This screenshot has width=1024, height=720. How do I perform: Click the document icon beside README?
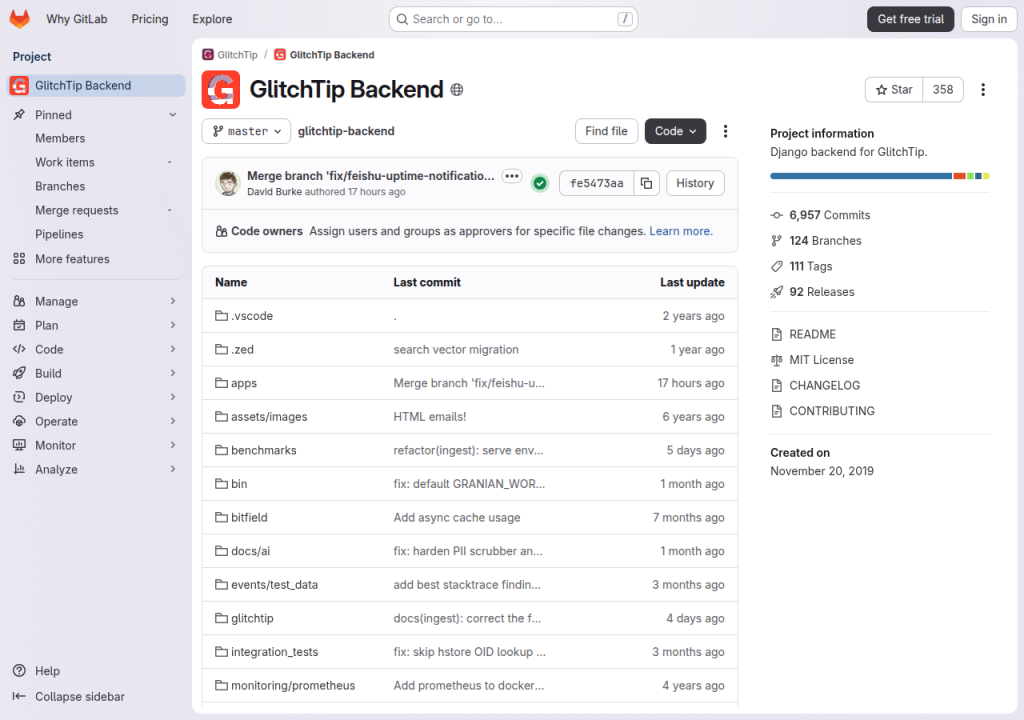point(776,335)
